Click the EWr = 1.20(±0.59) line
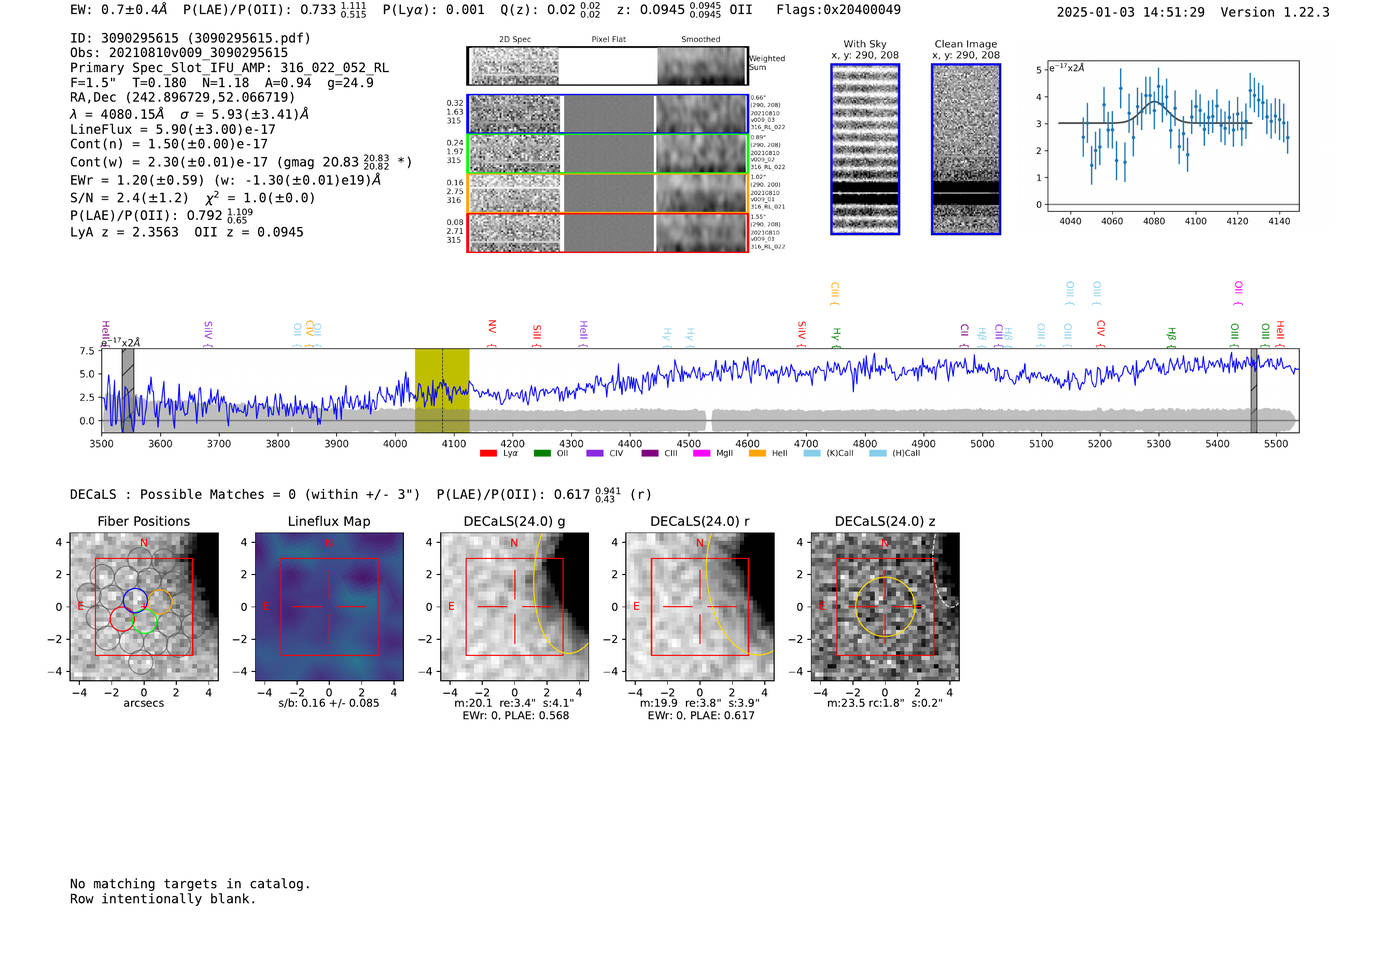The width and height of the screenshot is (1400, 953). [137, 181]
